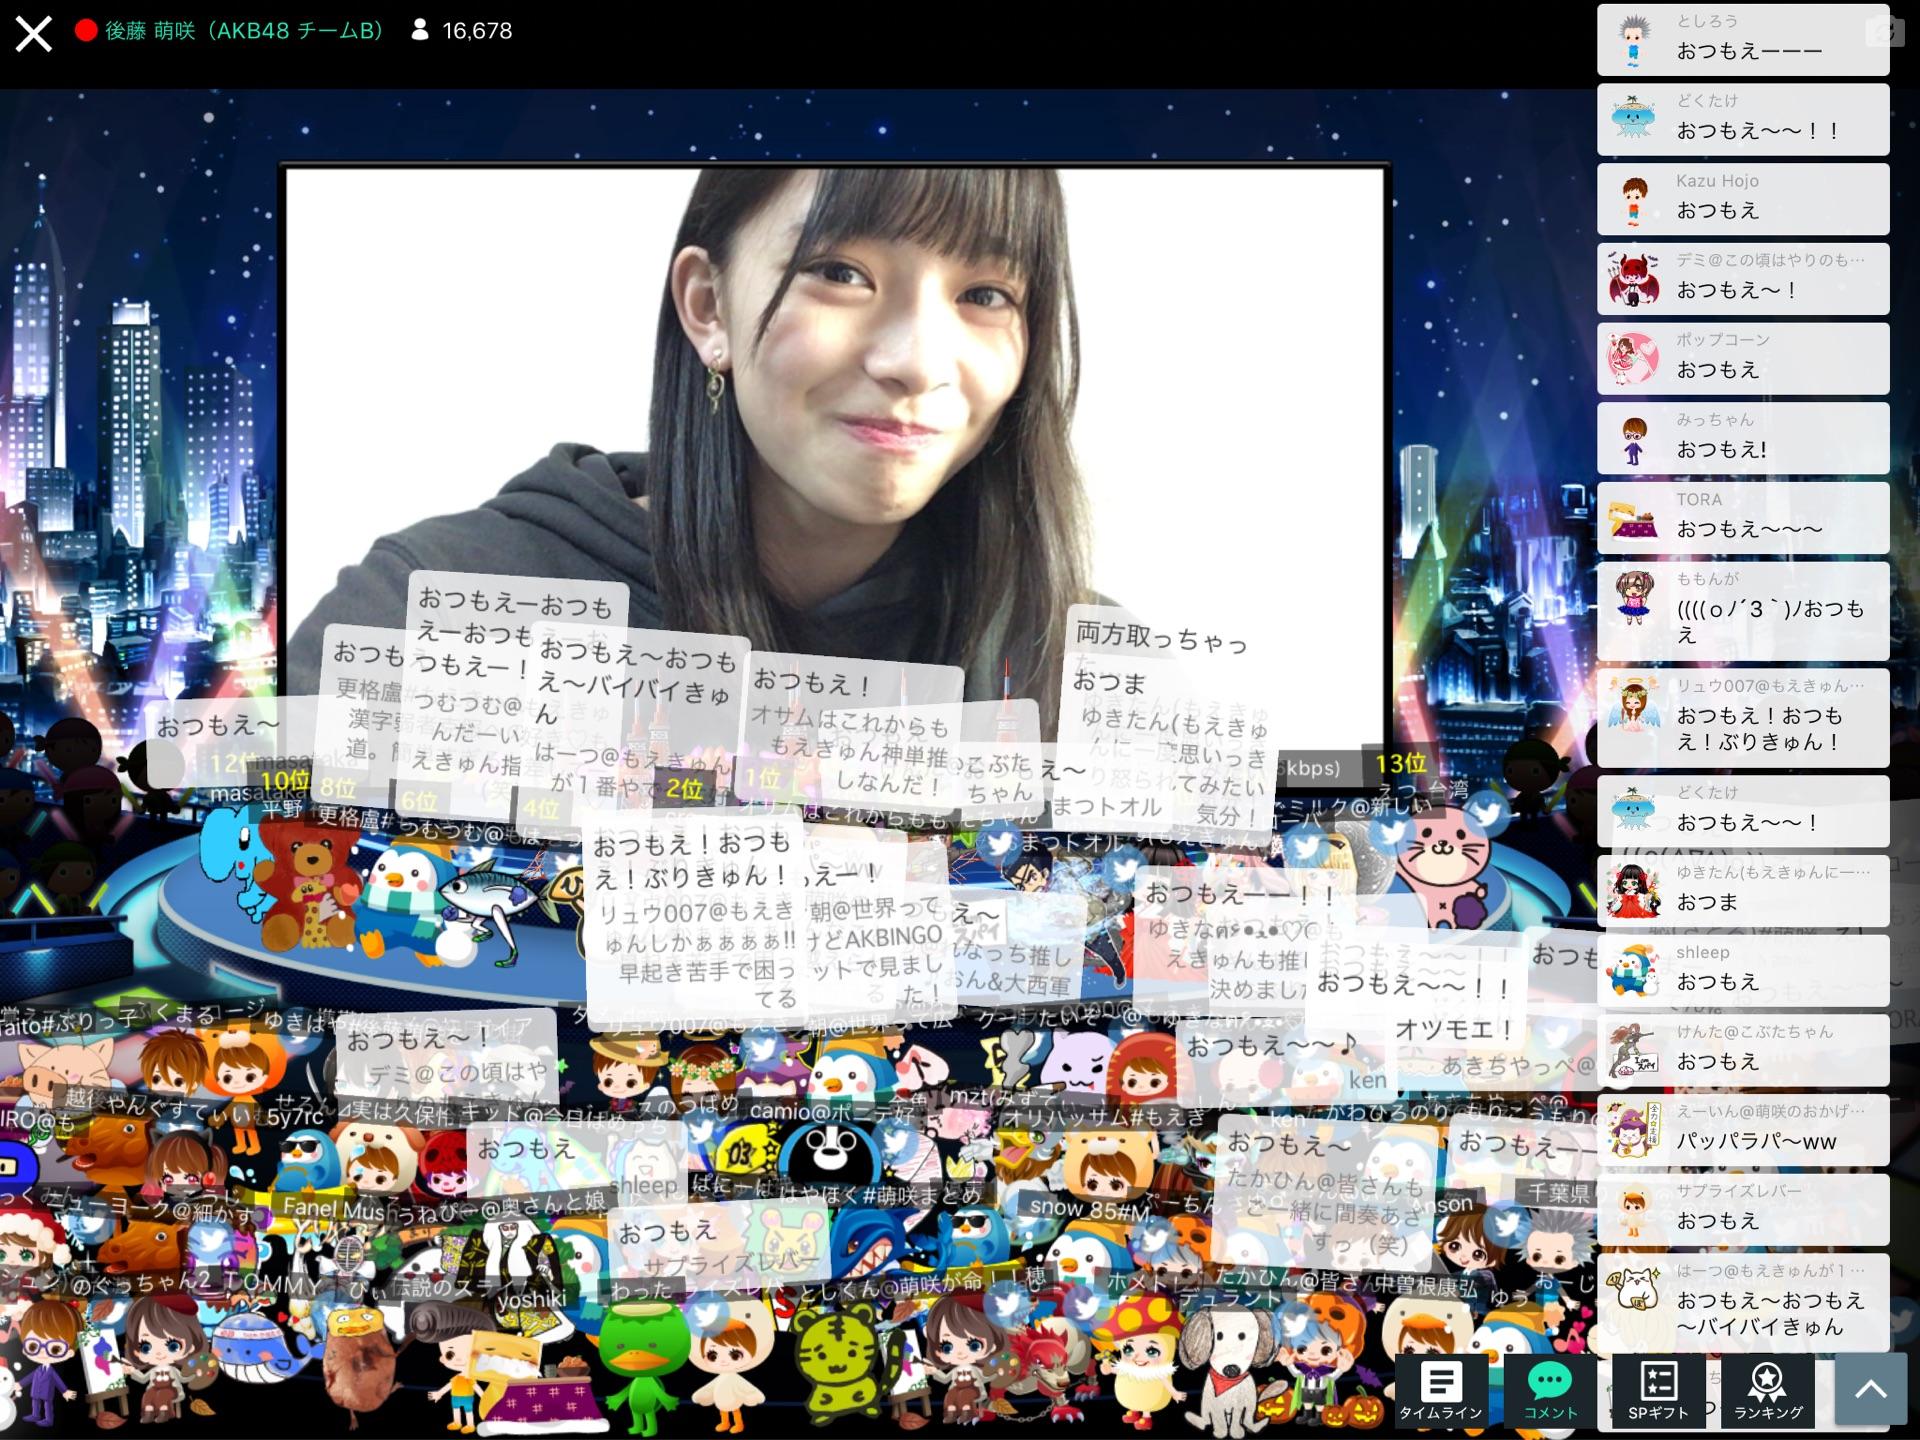Select the コメント comment tab
Screen dimensions: 1920x1440
(x=1550, y=1390)
